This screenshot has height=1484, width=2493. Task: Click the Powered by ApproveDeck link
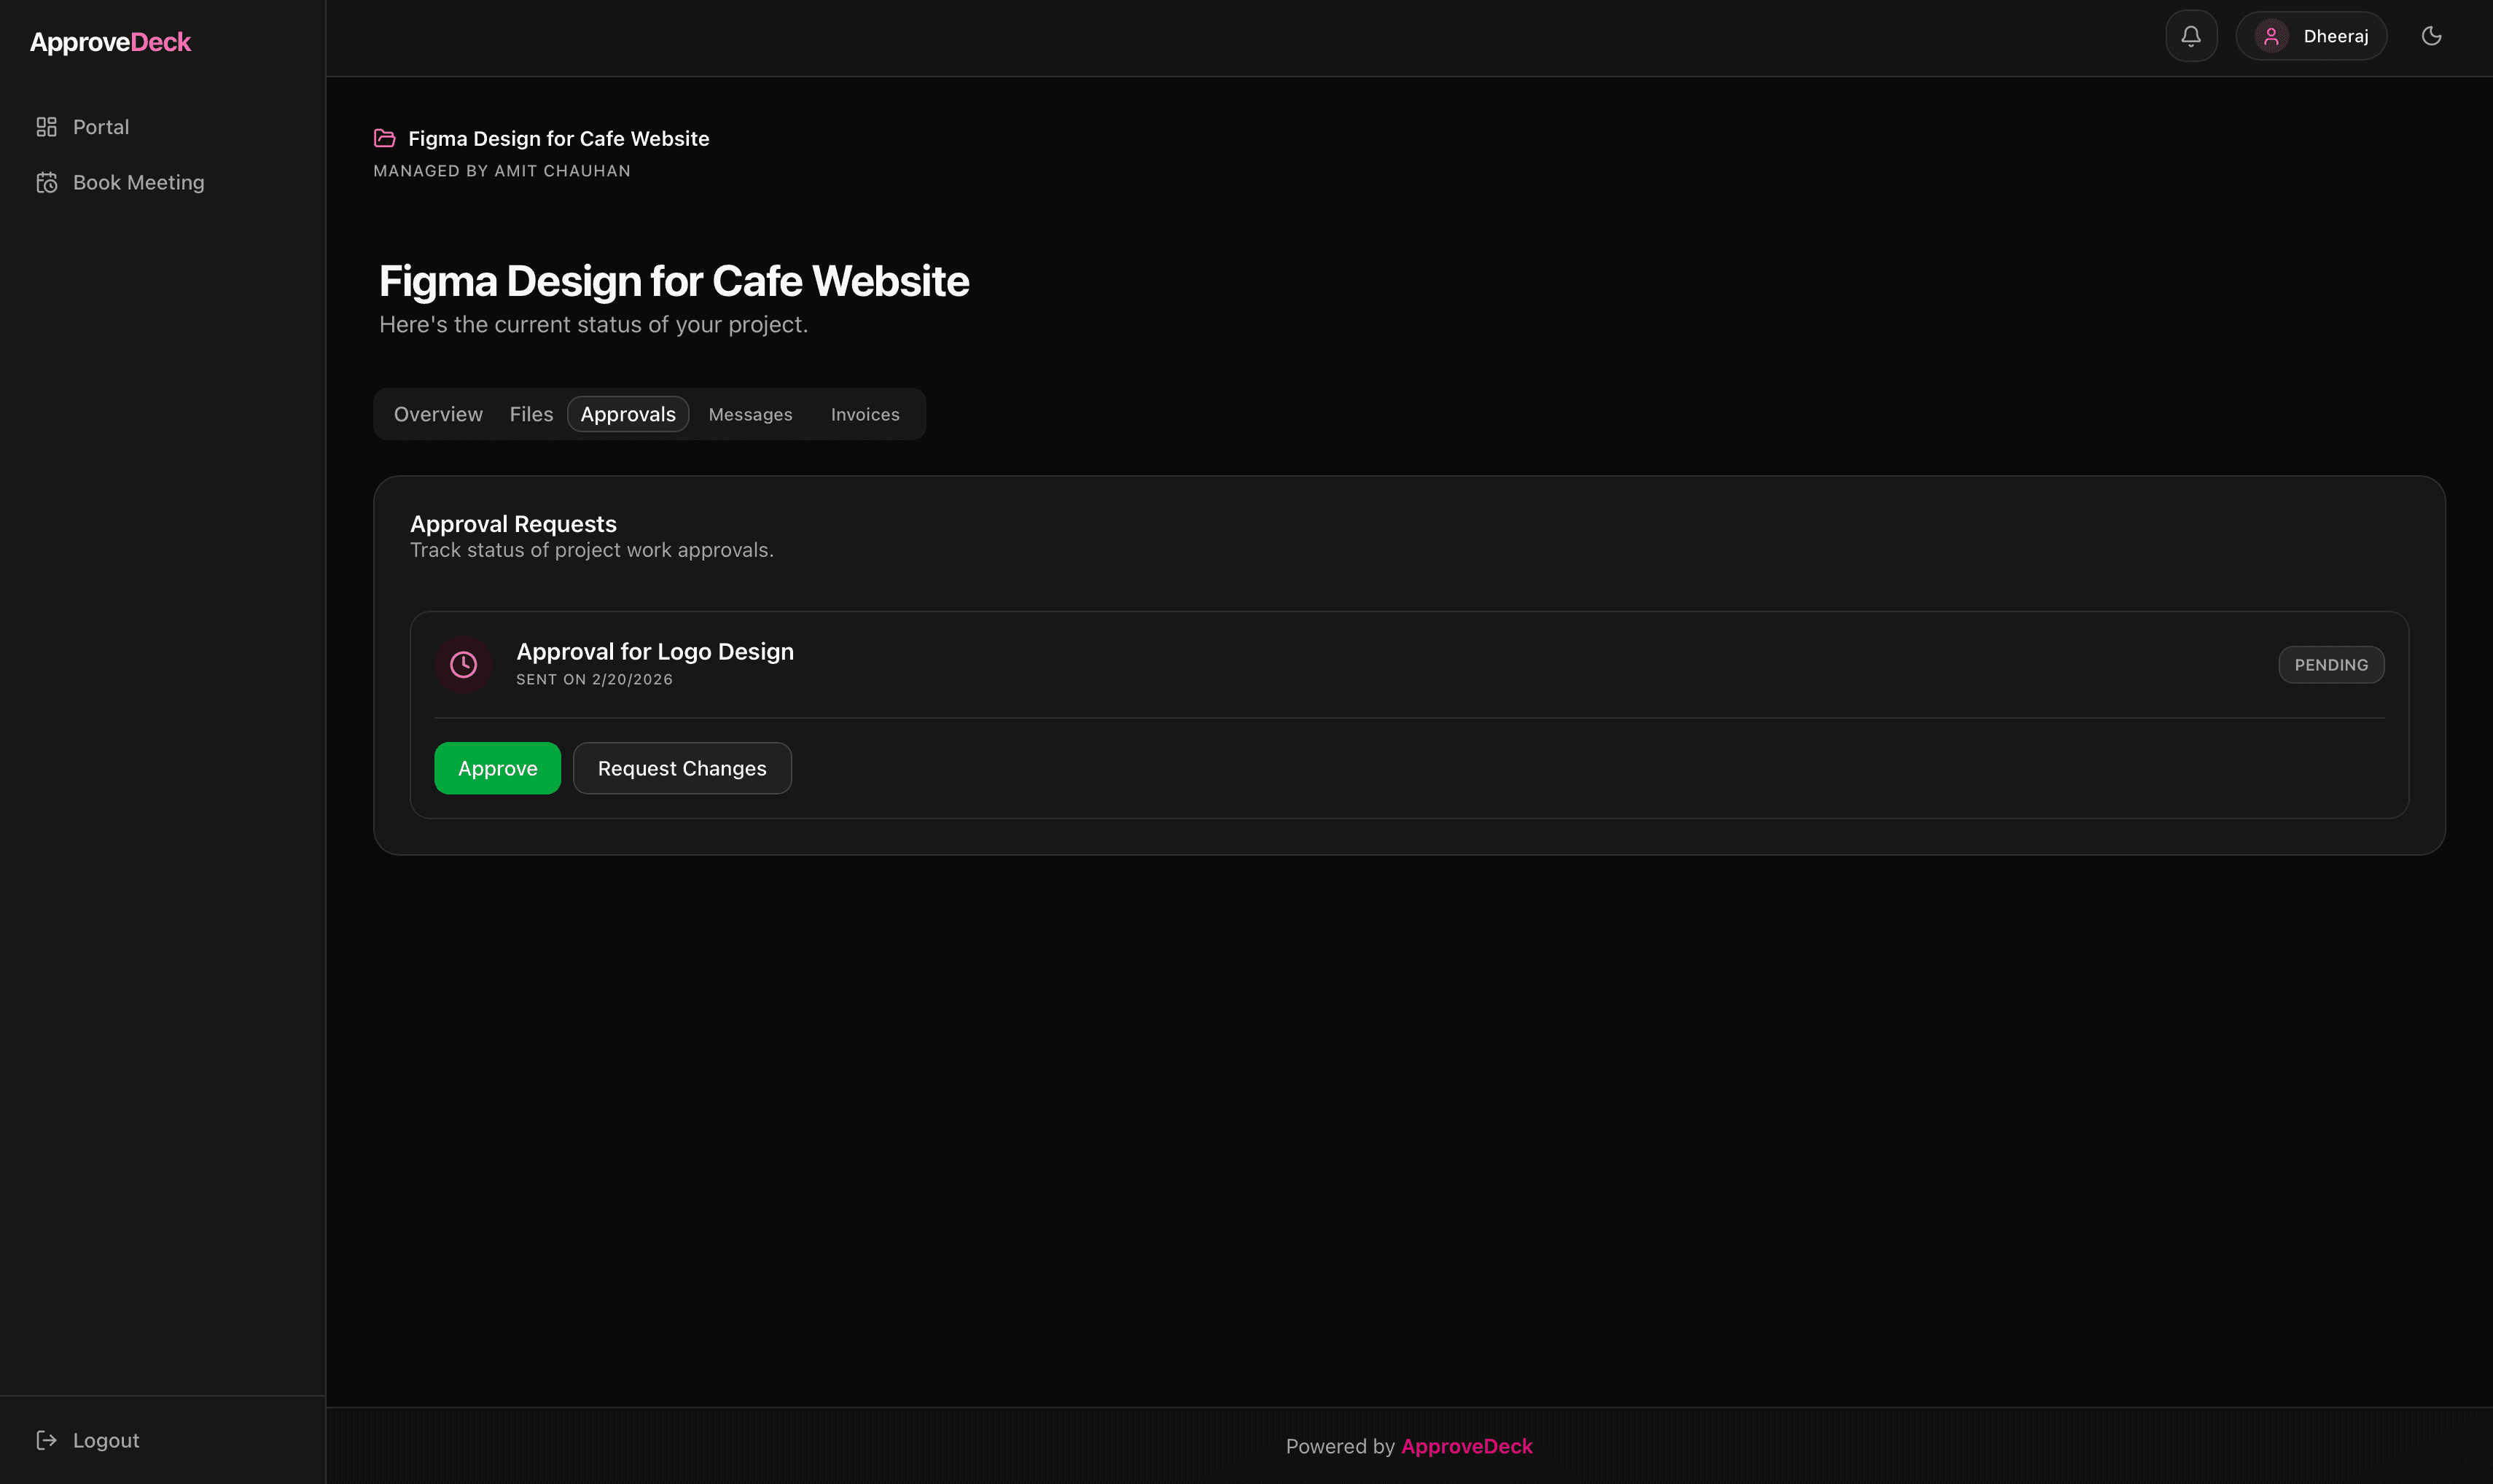(1466, 1446)
